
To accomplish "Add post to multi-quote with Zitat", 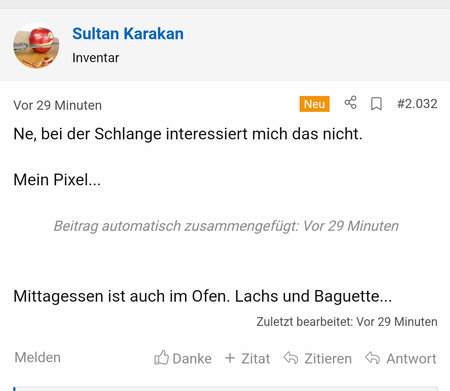I will [x=256, y=359].
